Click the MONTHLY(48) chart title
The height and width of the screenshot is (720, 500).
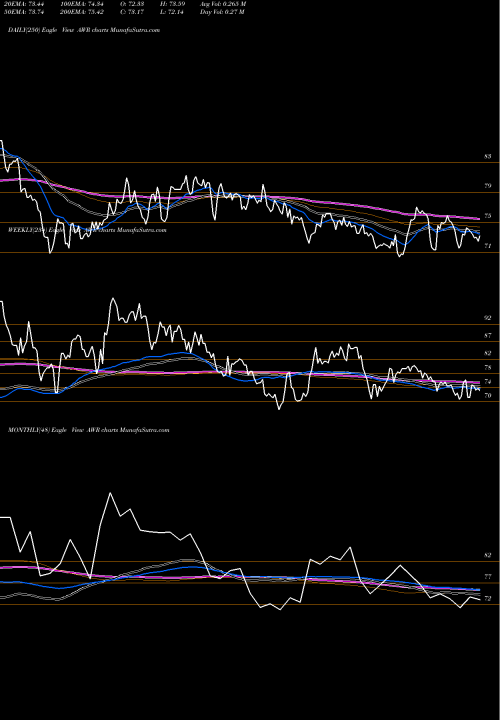[x=89, y=430]
